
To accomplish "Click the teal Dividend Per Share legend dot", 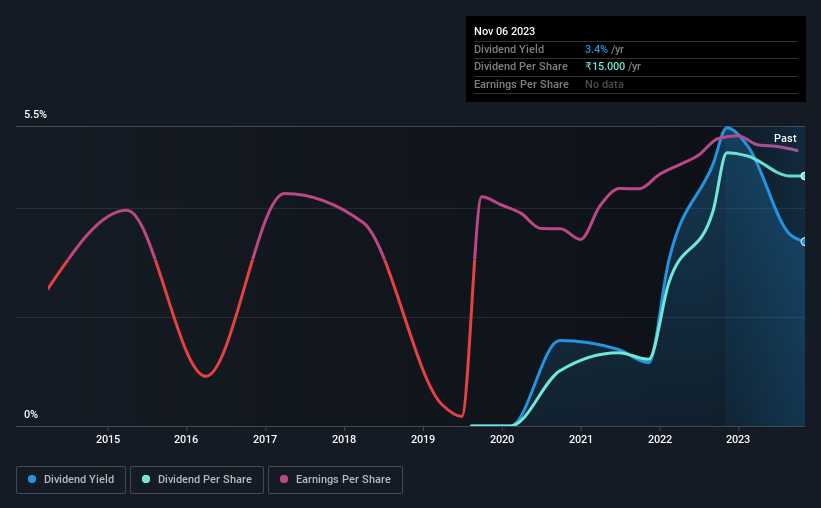I will 146,479.
